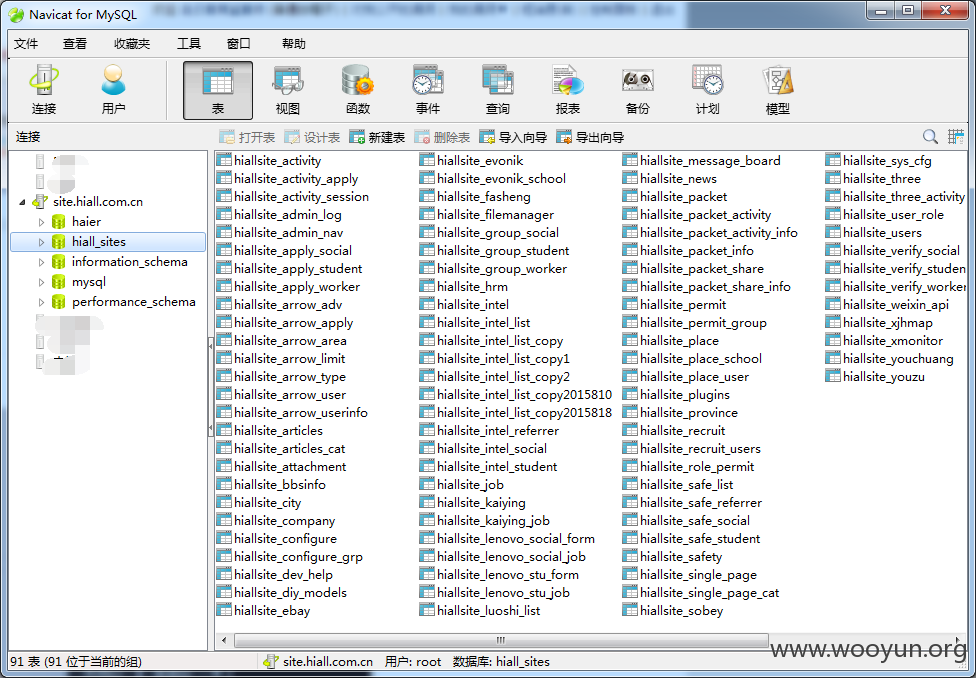Click the 导入向导 import wizard button
This screenshot has width=976, height=678.
513,138
